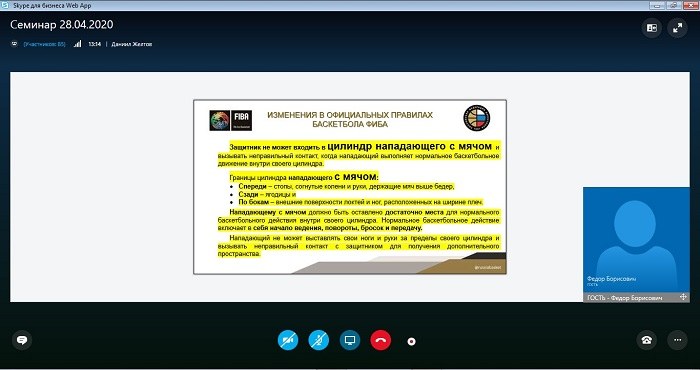
Task: Click presenter name Данил Желтов
Action: click(x=132, y=44)
